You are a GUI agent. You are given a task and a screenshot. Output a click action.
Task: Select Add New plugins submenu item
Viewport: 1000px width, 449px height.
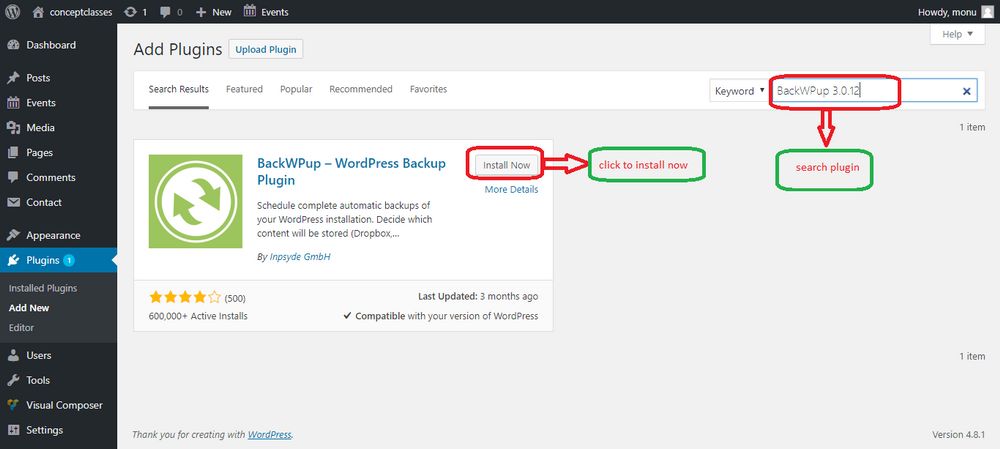tap(29, 308)
